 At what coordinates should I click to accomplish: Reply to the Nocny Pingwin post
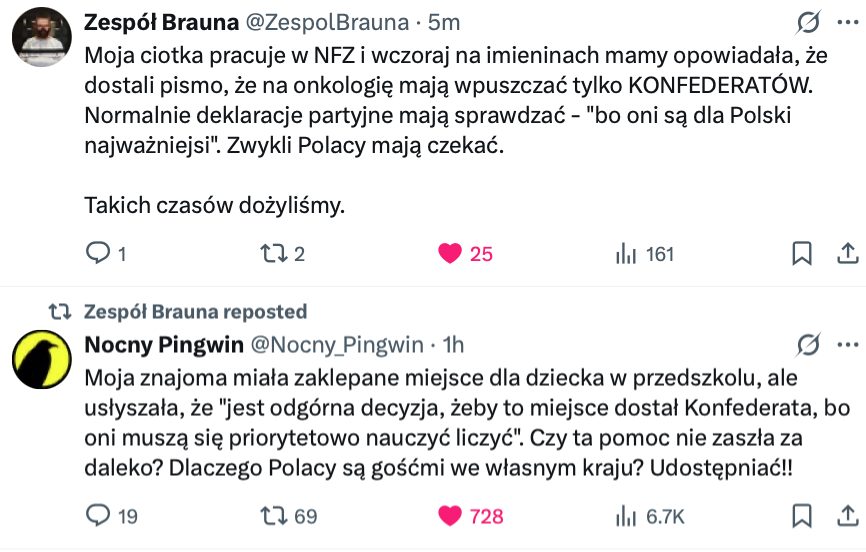tap(98, 516)
